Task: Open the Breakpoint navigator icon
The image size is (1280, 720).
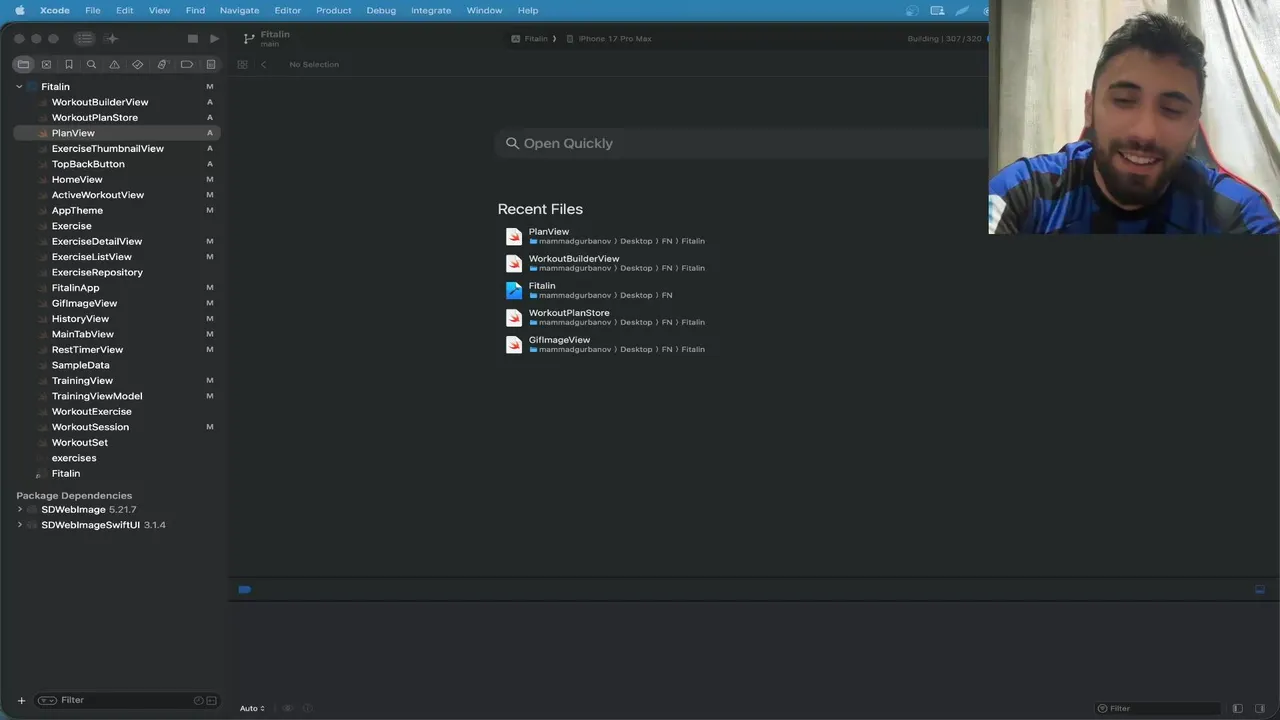Action: 187,64
